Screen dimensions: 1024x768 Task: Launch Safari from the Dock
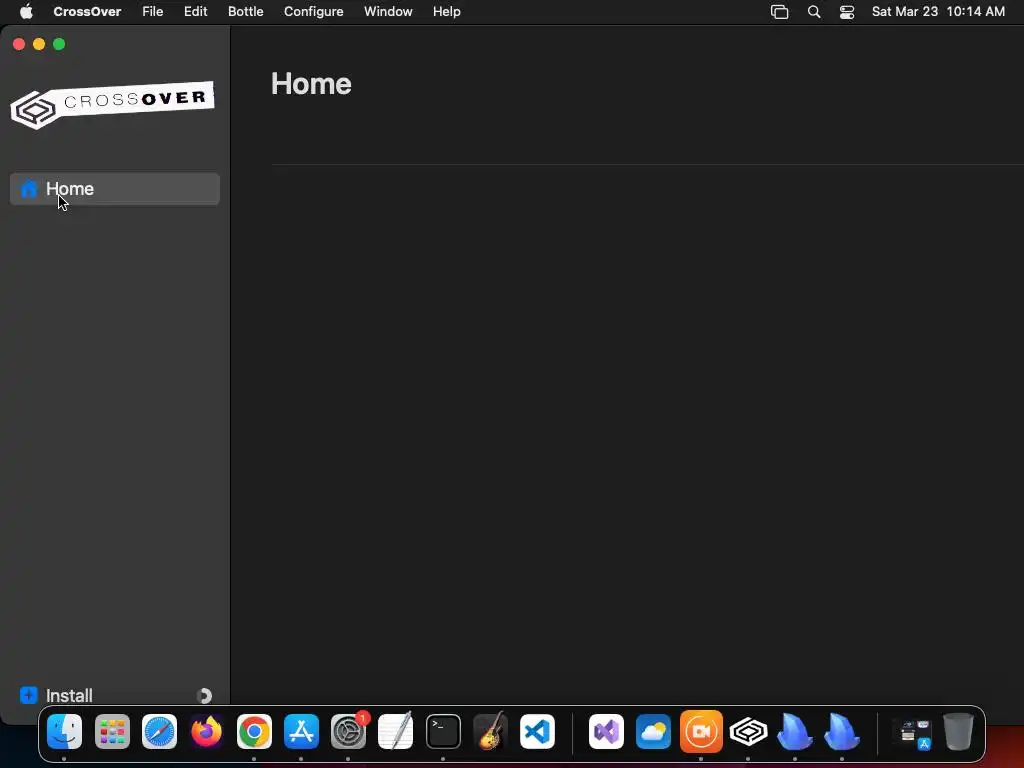click(159, 731)
